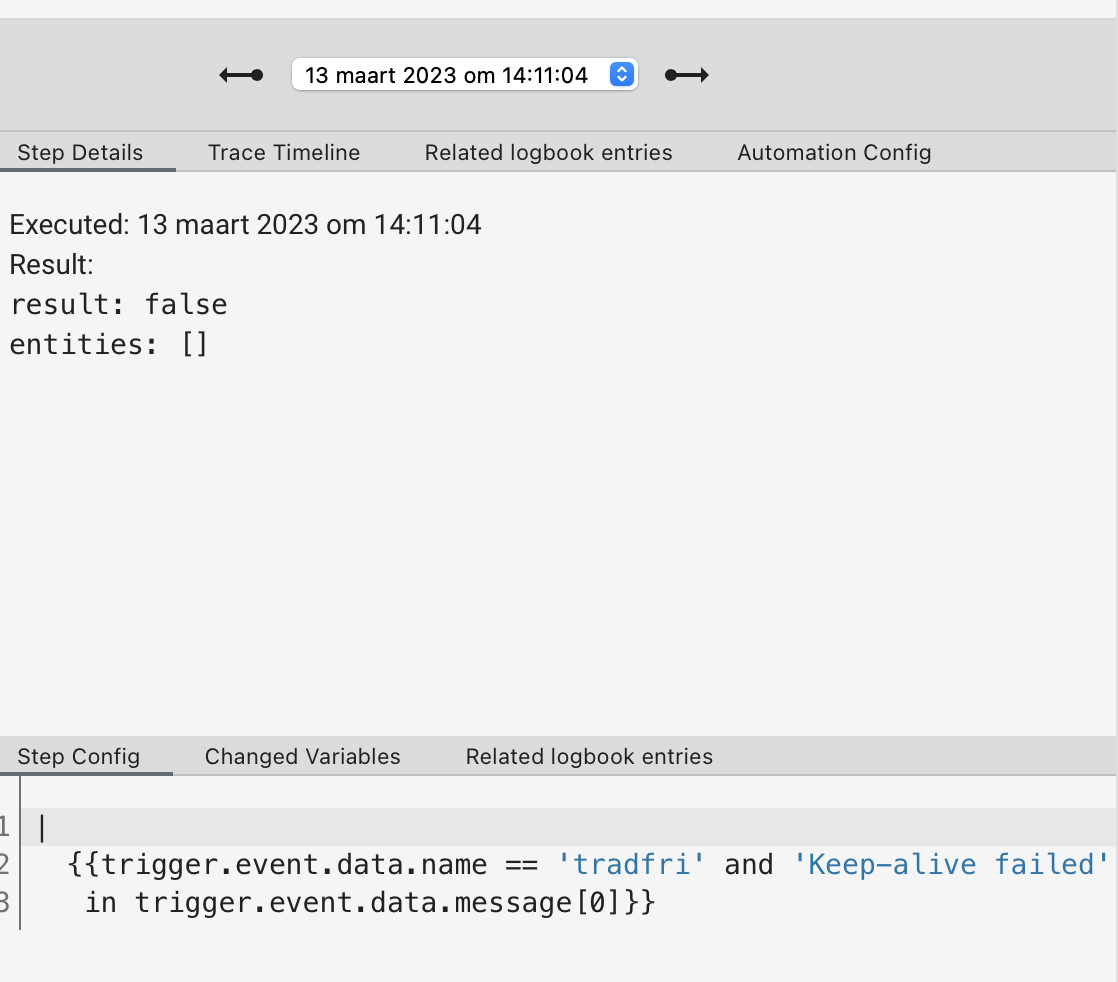
Task: Open the trace timestamp dropdown
Action: click(x=464, y=74)
